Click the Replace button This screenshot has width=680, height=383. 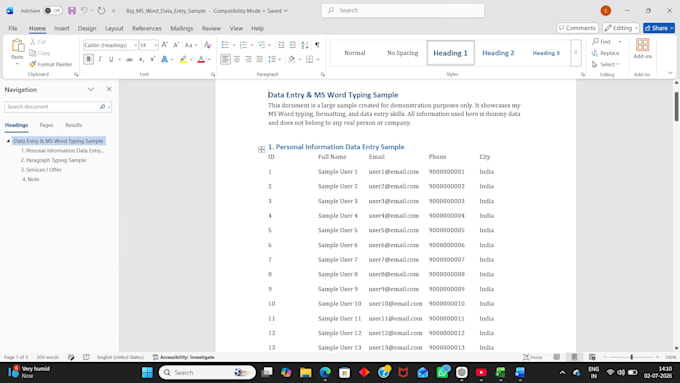pyautogui.click(x=605, y=53)
